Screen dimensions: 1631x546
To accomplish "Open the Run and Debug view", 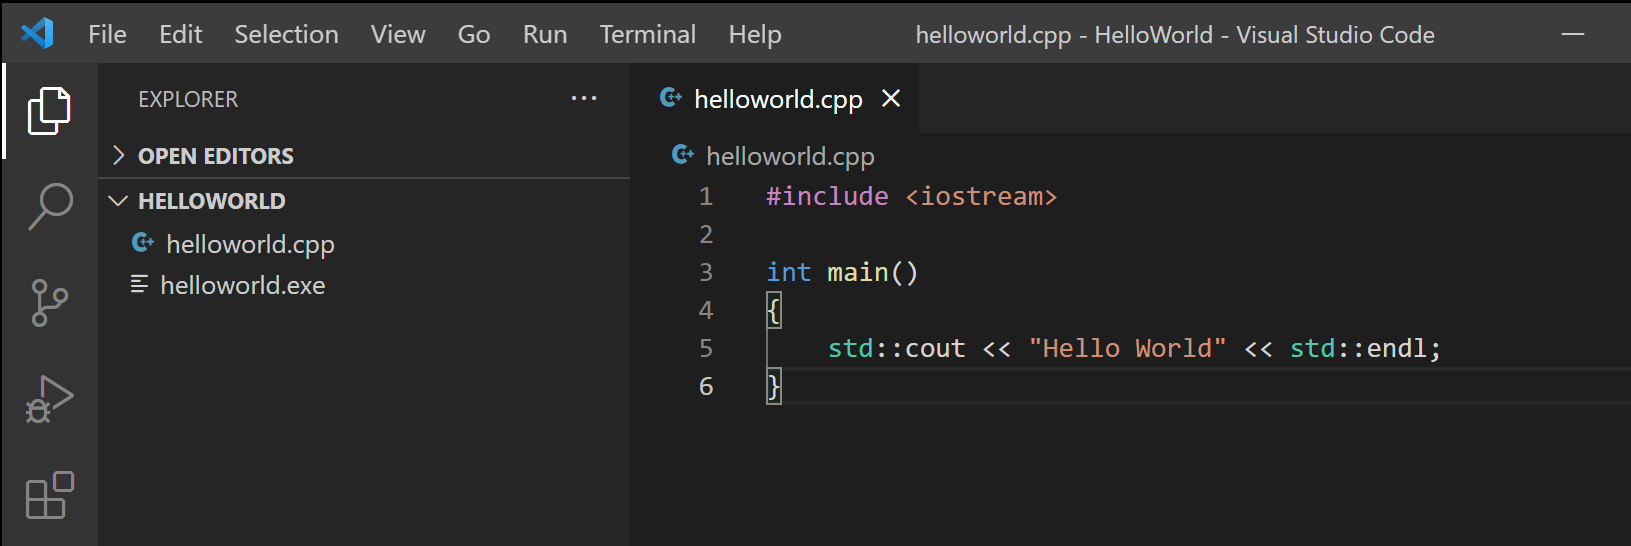I will [x=49, y=399].
